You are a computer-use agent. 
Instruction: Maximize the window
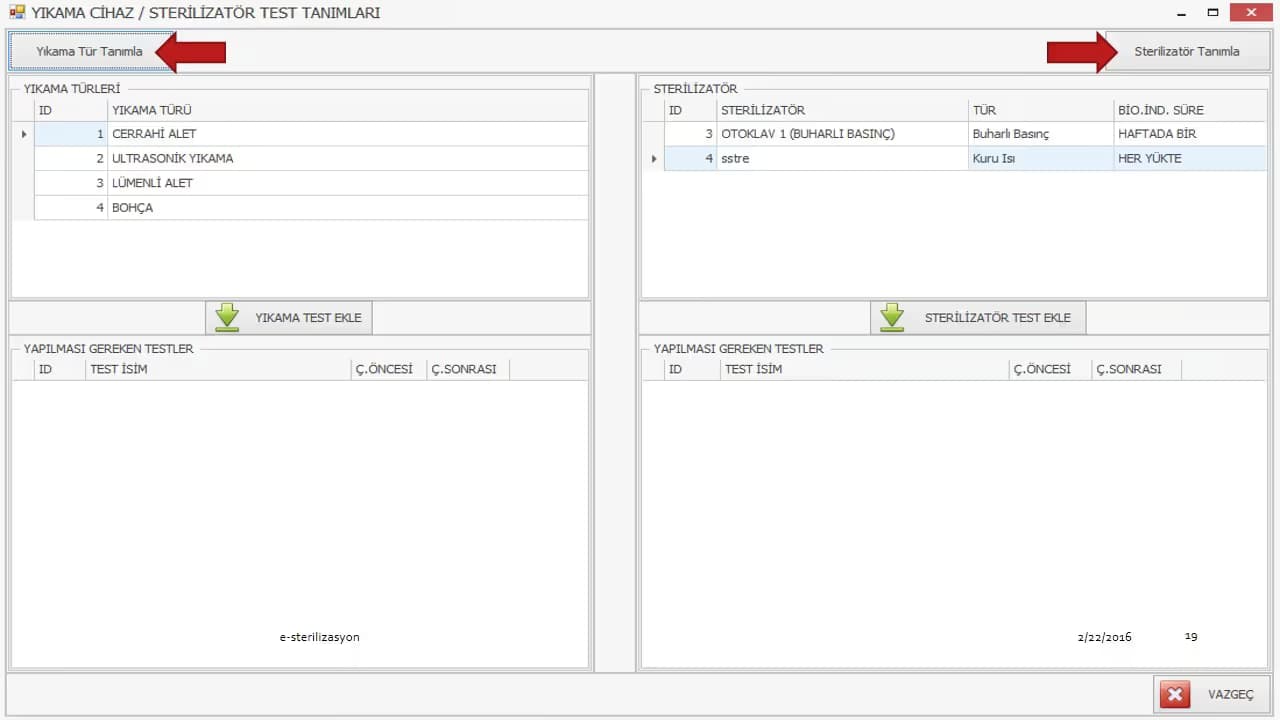(1213, 13)
